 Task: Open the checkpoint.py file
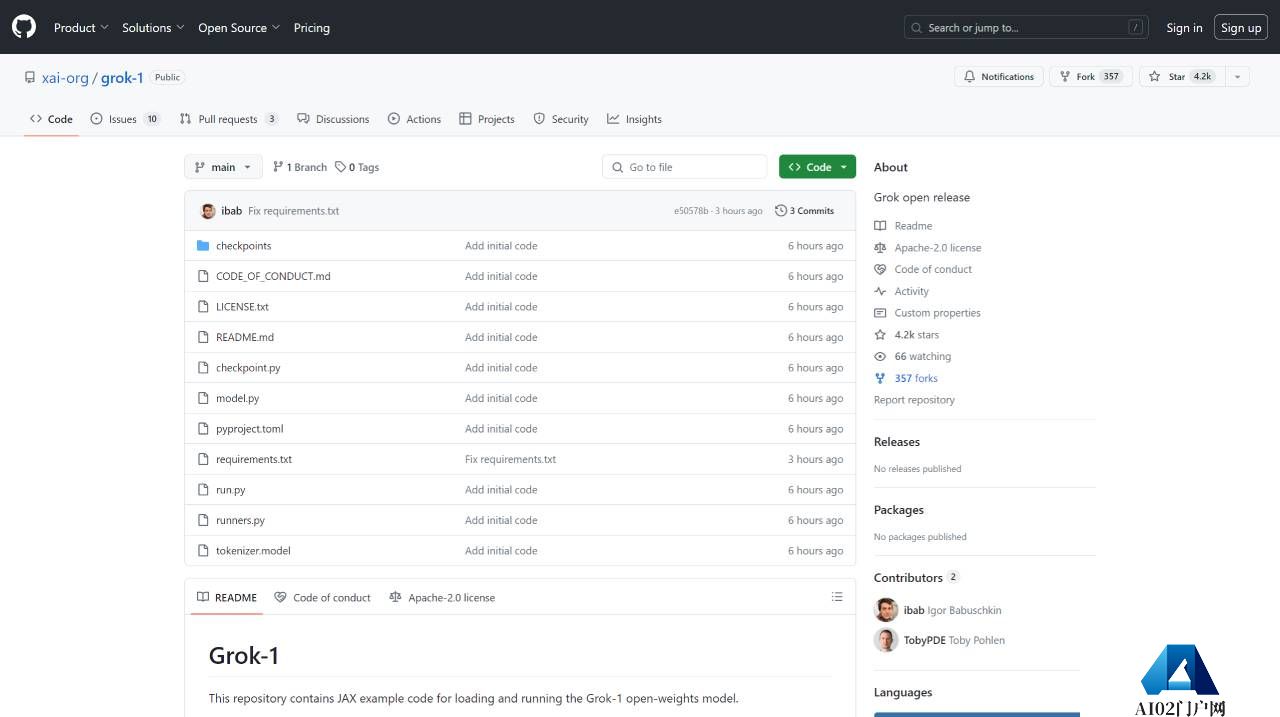(x=248, y=368)
